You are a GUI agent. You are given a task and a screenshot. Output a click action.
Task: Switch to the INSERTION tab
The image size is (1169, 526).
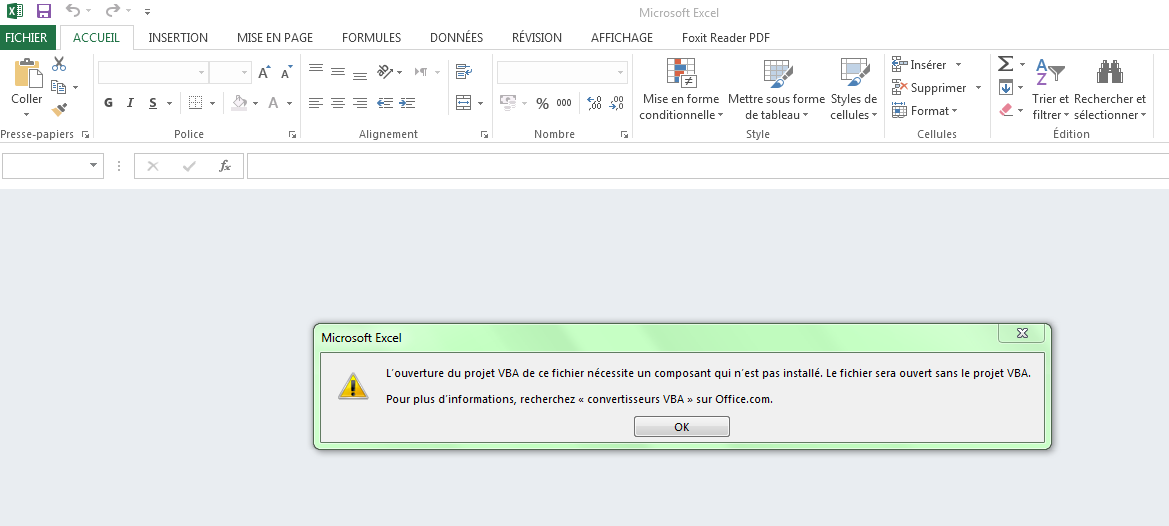[178, 37]
